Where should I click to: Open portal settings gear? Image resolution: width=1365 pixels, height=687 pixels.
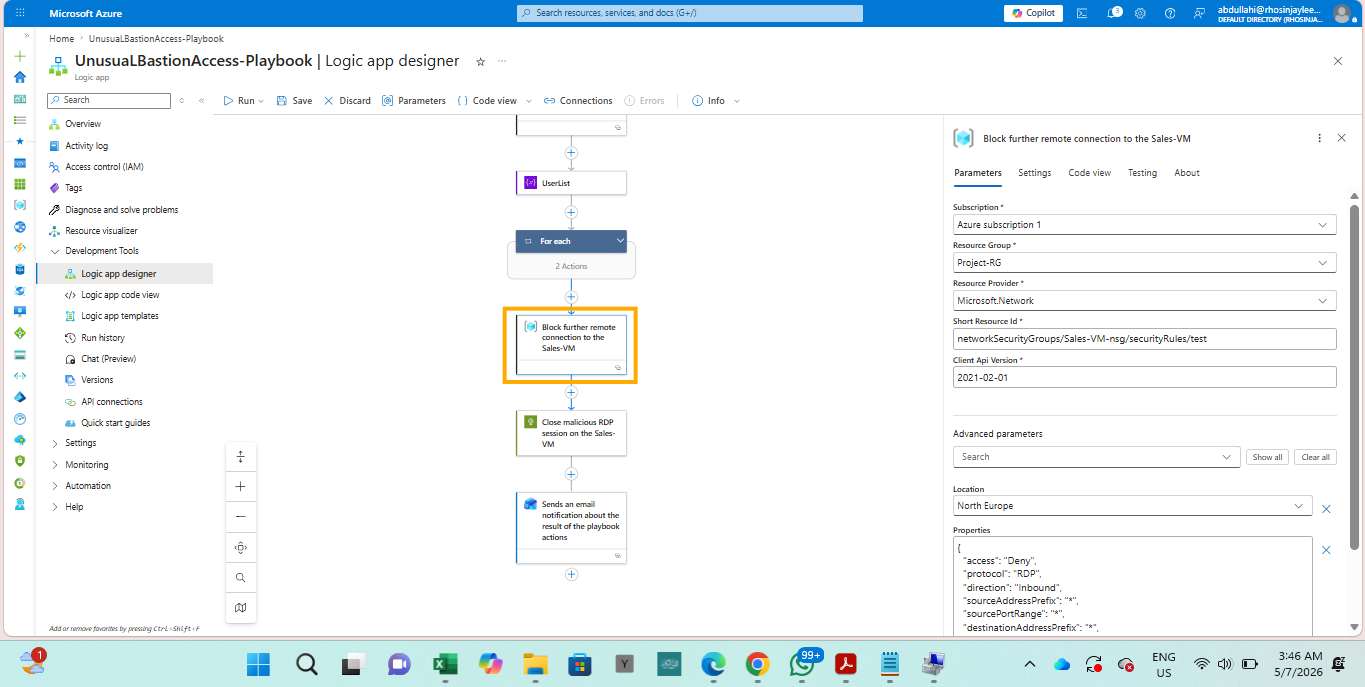tap(1140, 13)
